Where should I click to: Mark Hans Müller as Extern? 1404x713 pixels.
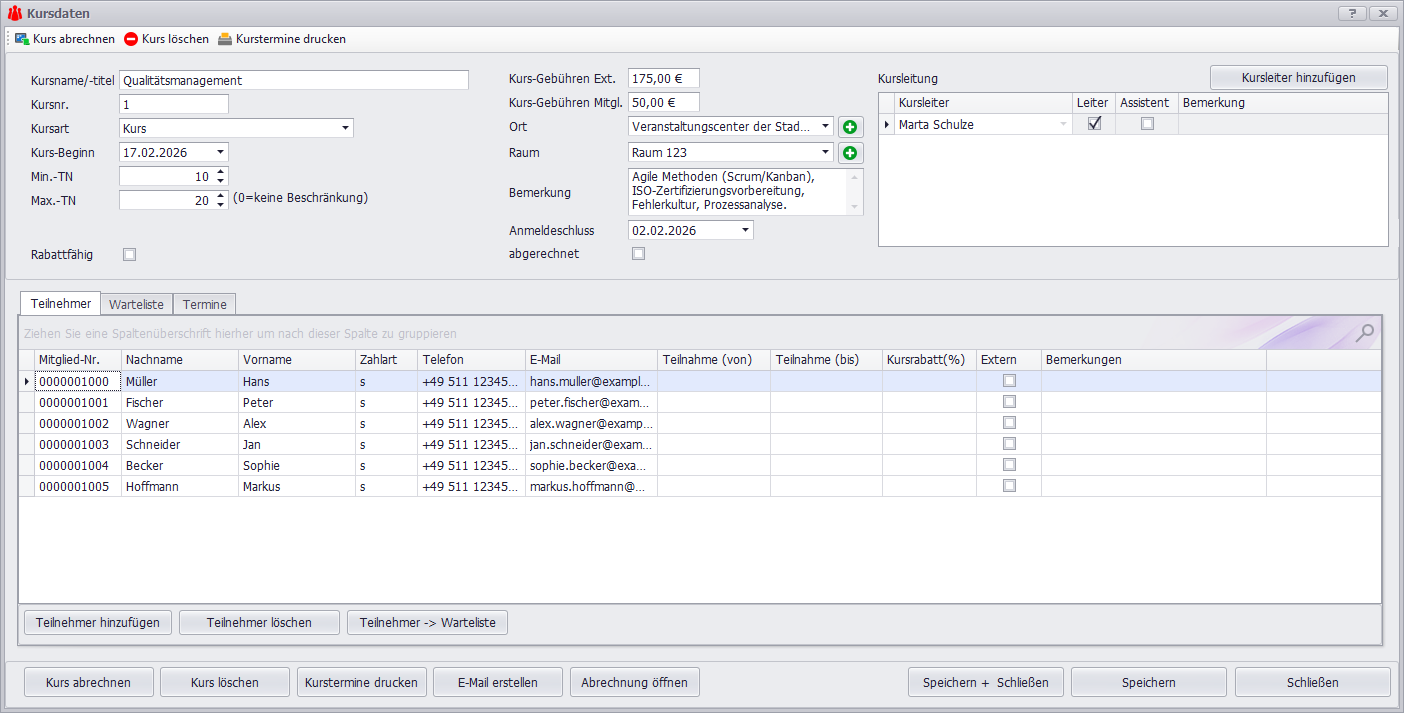coord(1009,381)
